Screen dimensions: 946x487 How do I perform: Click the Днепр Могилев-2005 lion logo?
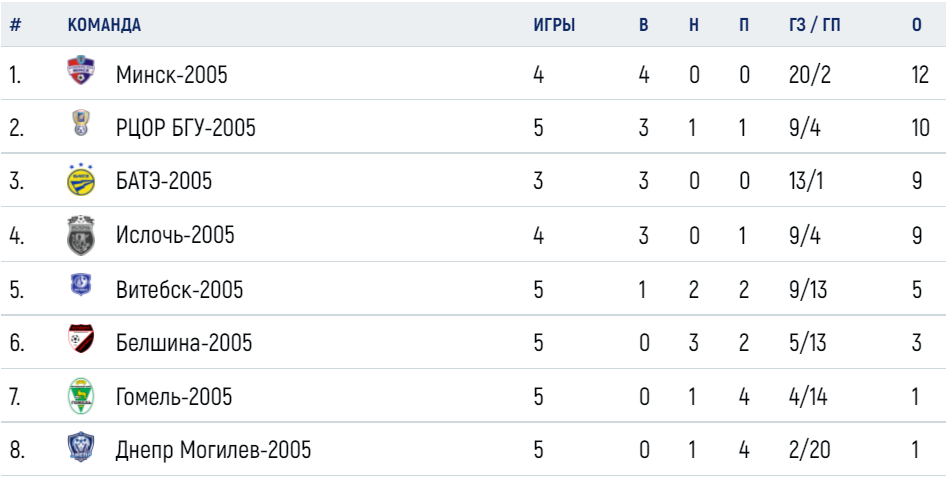[x=80, y=447]
